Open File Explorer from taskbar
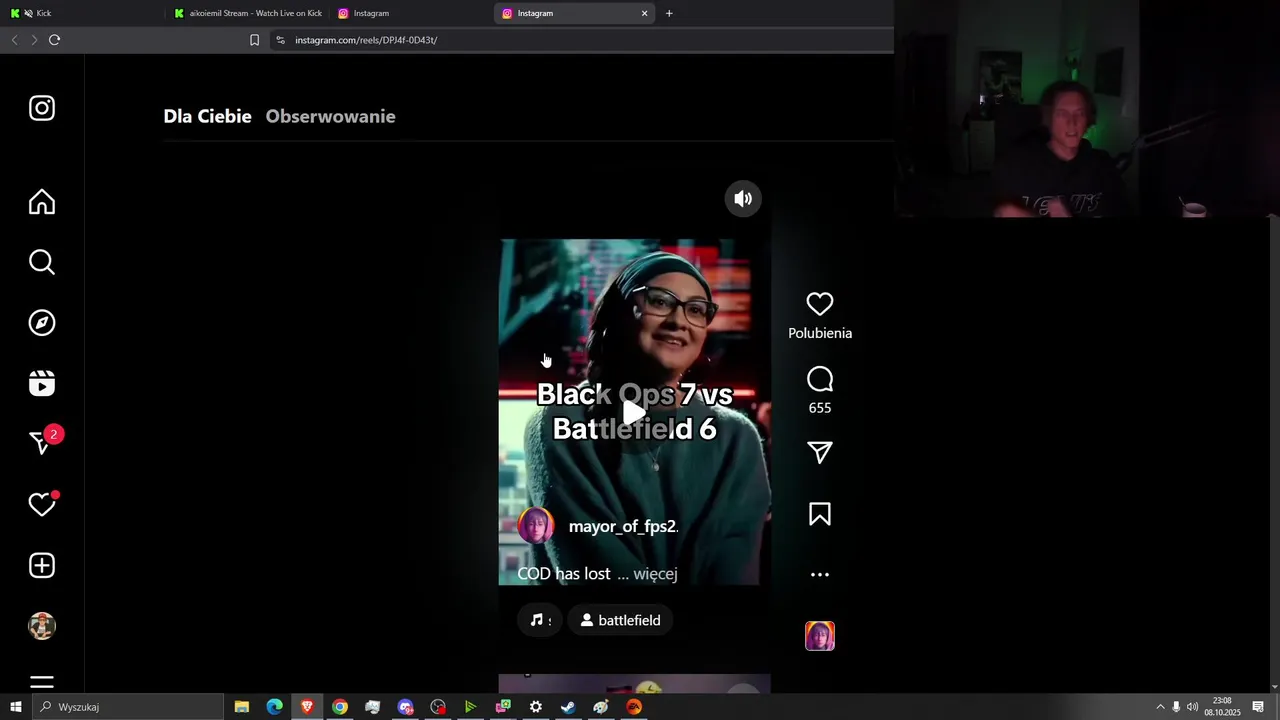 coord(242,707)
